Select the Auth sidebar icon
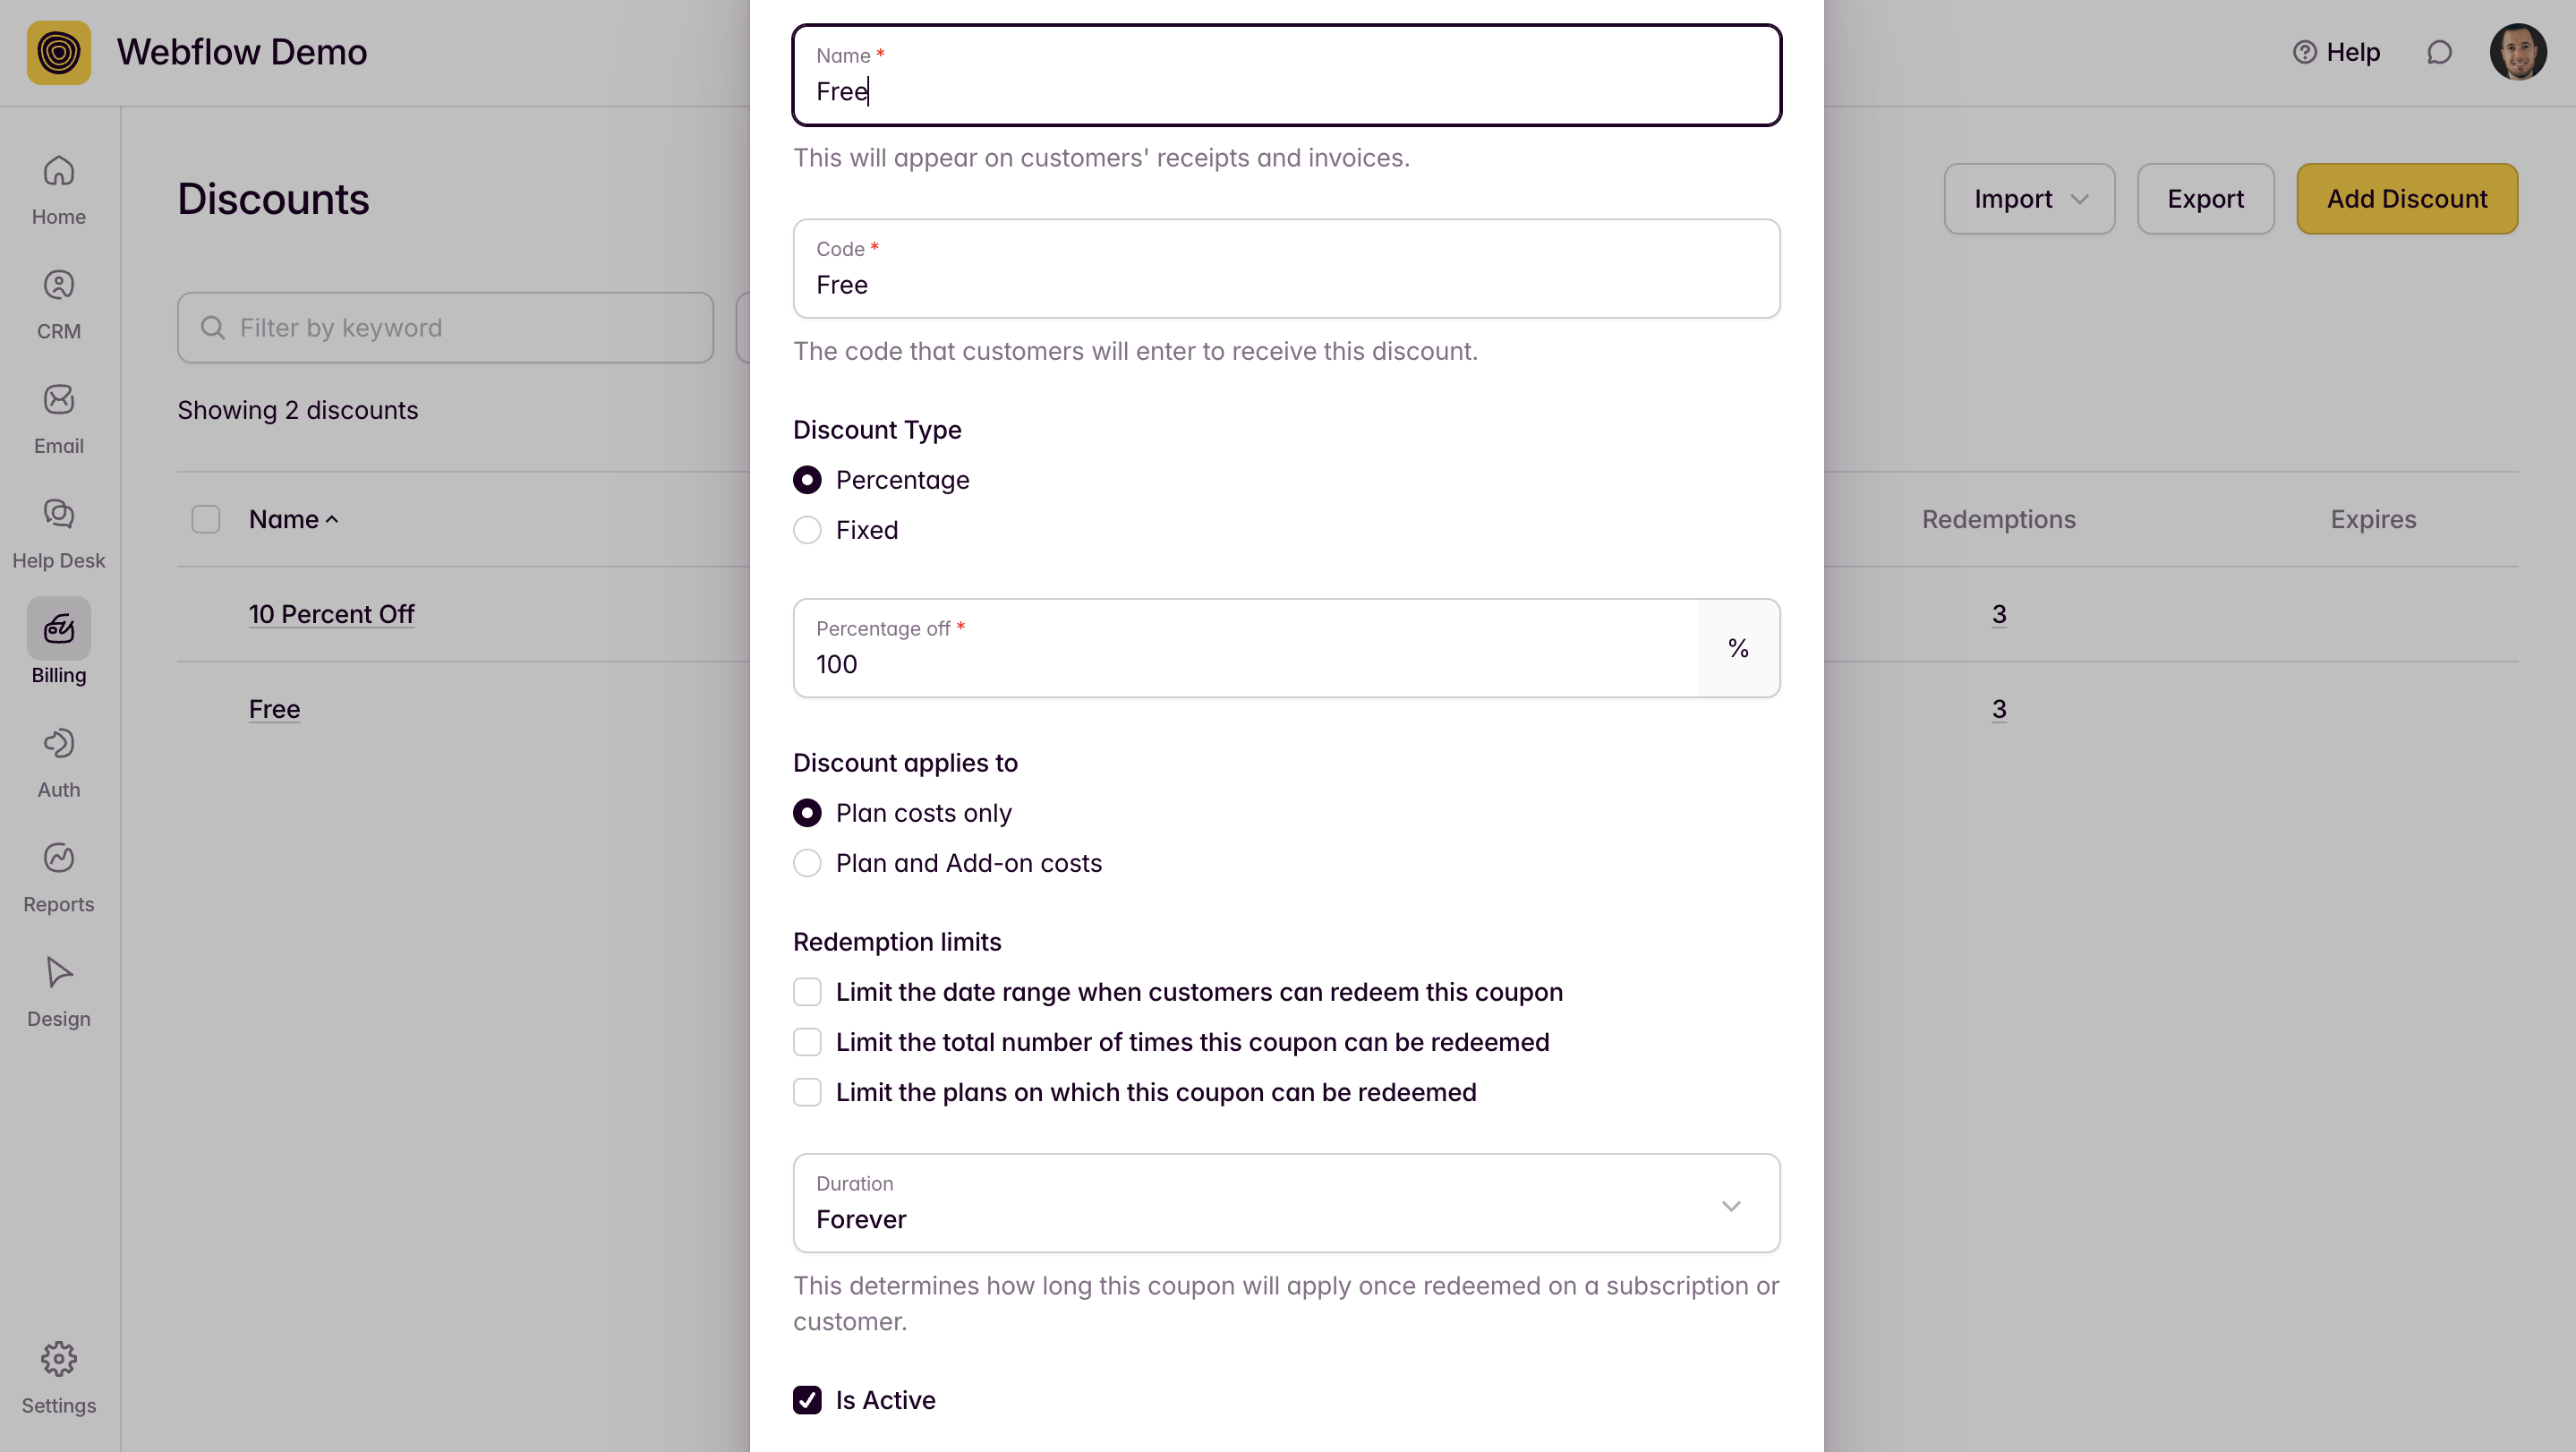The width and height of the screenshot is (2576, 1452). point(58,744)
